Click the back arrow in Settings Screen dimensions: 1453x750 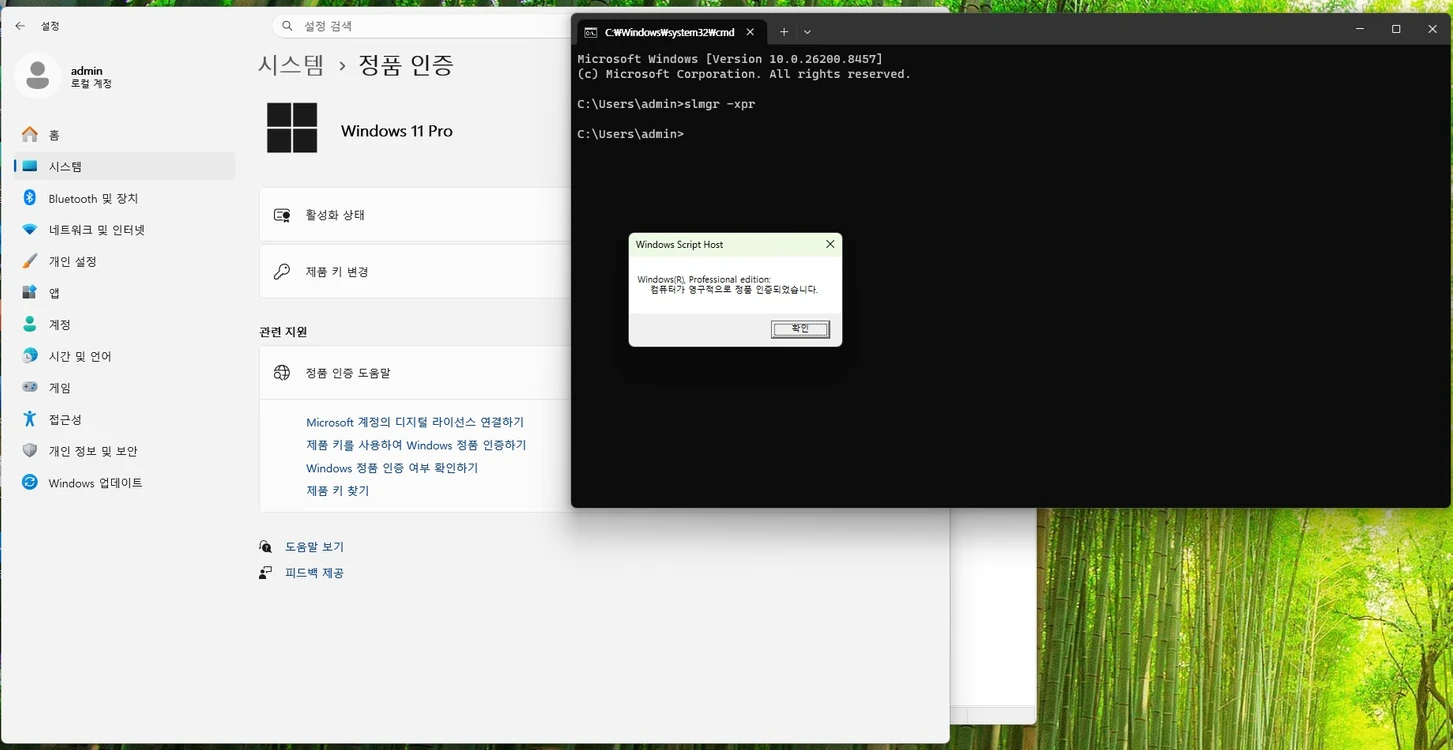click(x=20, y=26)
